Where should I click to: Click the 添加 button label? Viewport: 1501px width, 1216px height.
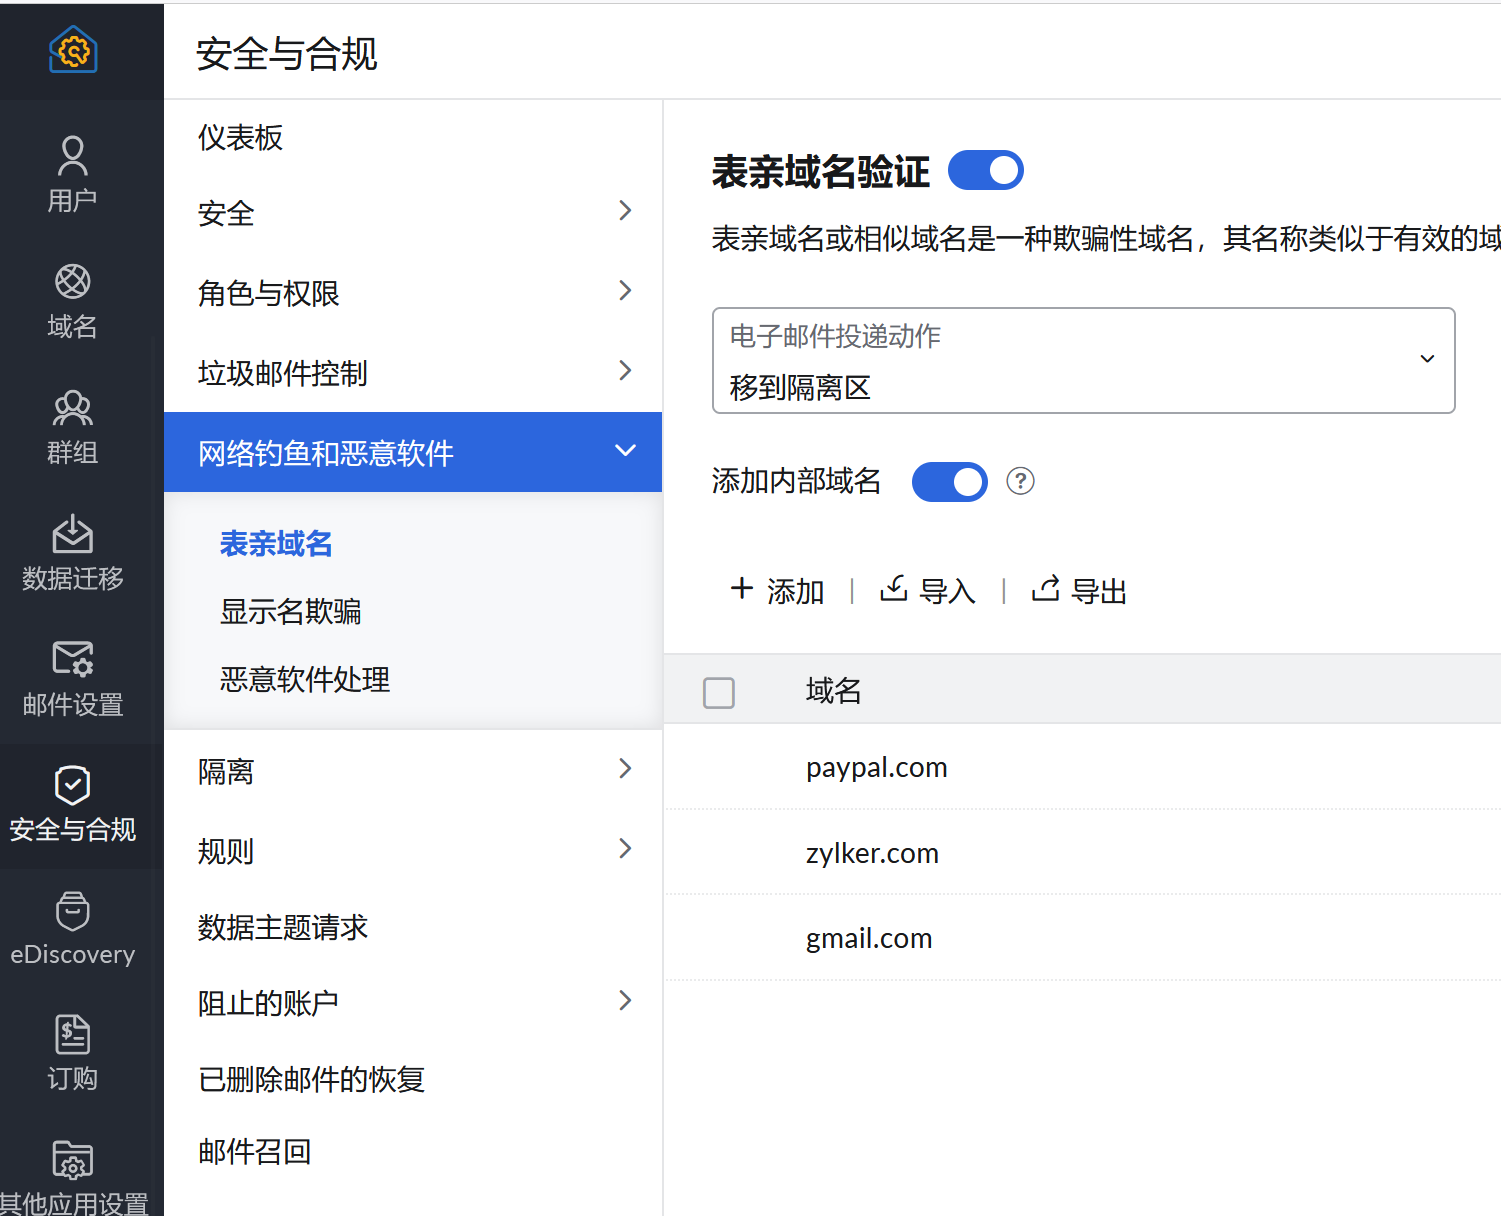[x=796, y=591]
